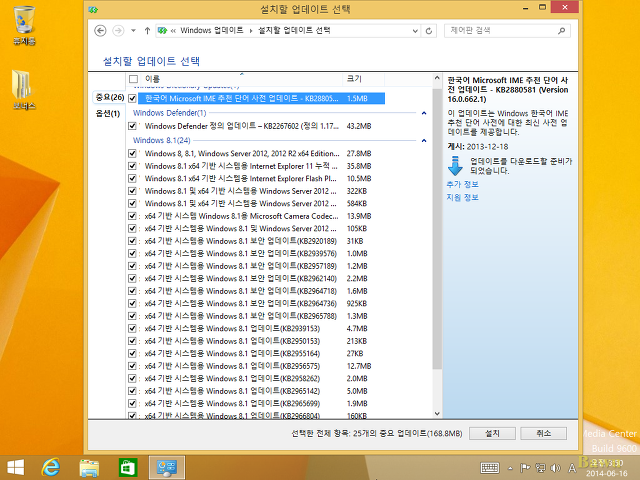Select update KB2939153 row
This screenshot has height=480, width=640.
(256, 329)
